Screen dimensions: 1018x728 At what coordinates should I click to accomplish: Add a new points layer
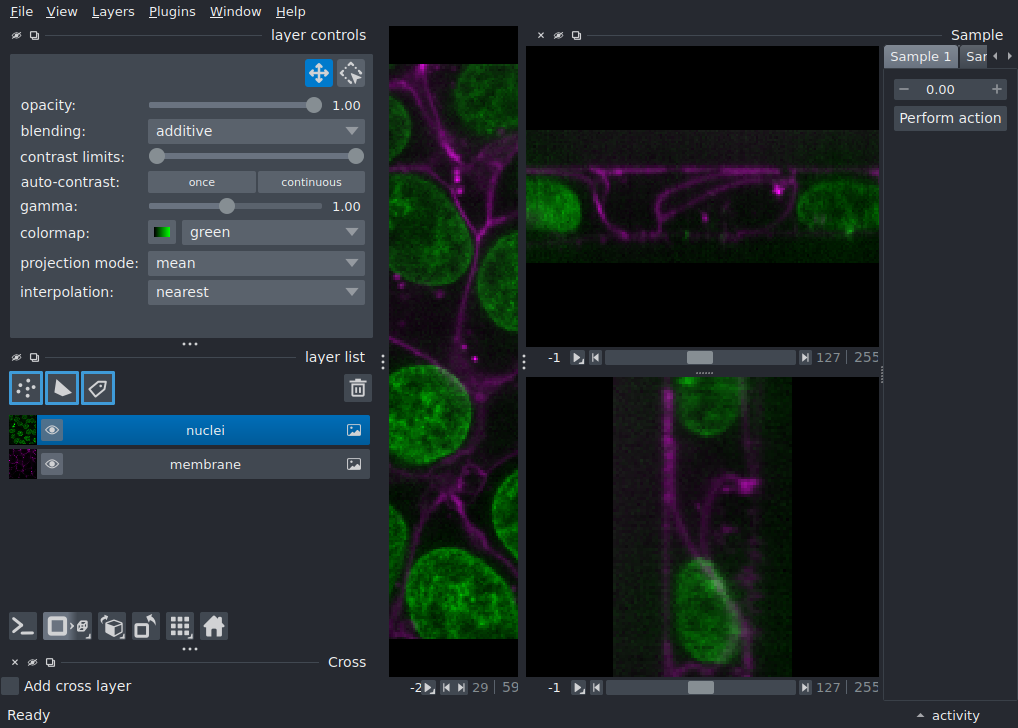(26, 388)
